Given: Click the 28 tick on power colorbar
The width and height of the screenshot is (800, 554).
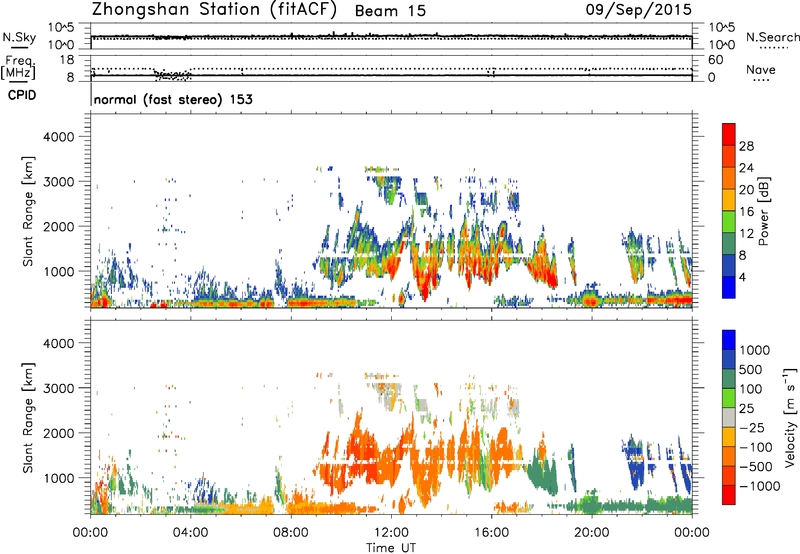Looking at the screenshot, I should click(746, 146).
